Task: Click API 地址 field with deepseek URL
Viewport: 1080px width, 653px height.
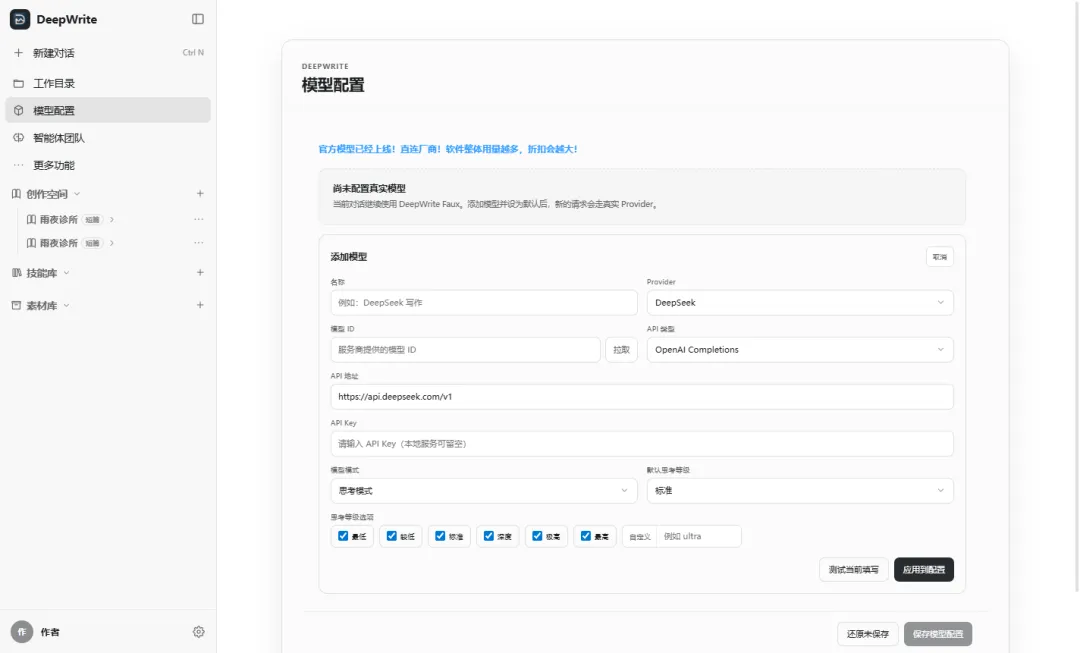Action: [x=642, y=397]
